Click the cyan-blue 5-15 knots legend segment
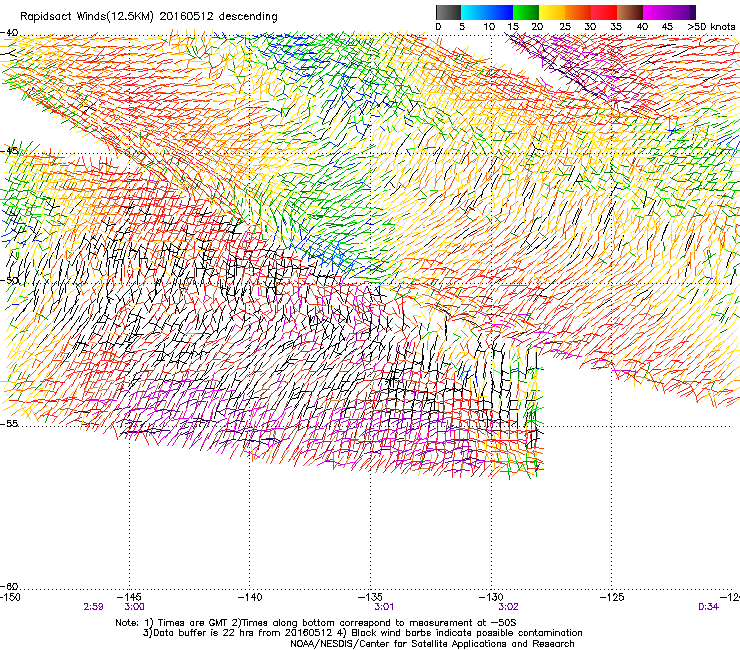Viewport: 740px width, 650px height. (x=487, y=12)
